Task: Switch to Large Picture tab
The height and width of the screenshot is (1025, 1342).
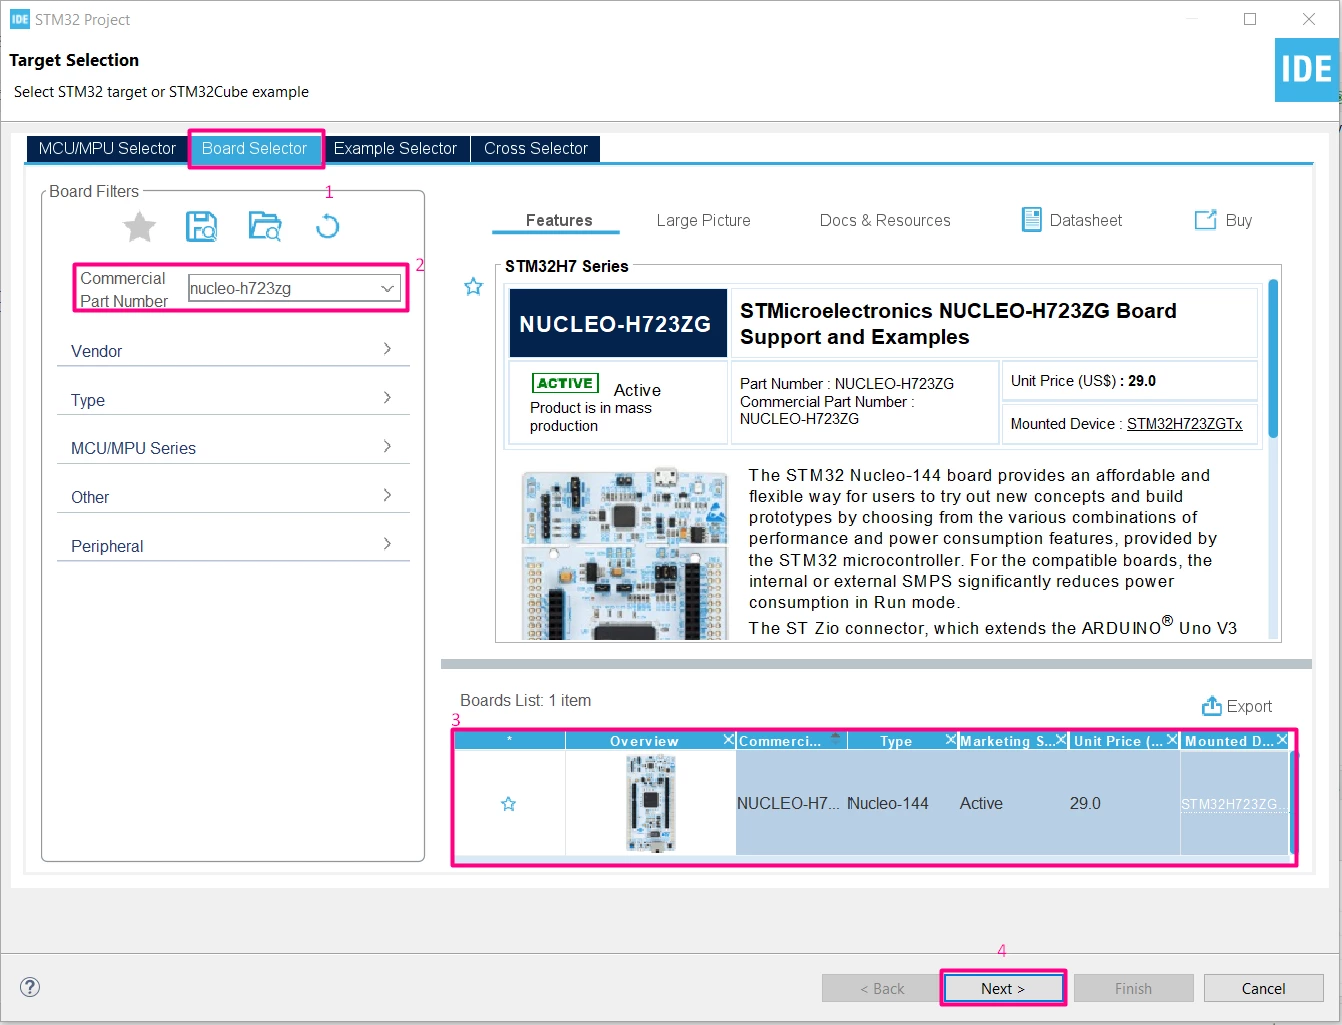Action: 703,220
